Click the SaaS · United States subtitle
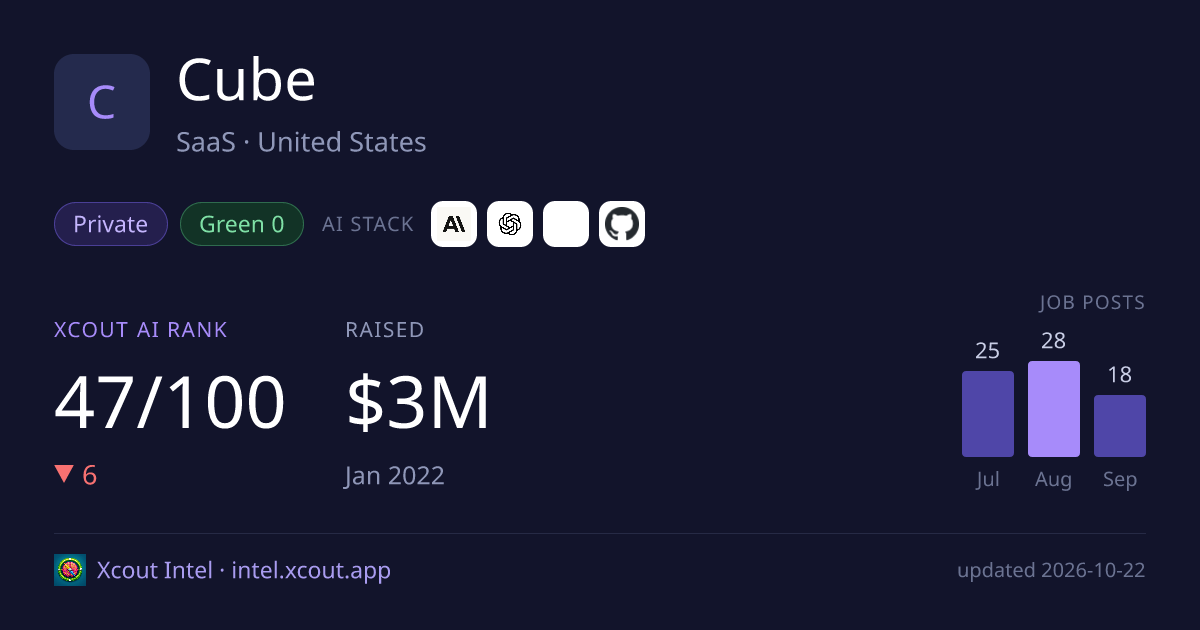Screen dimensions: 1200x630 click(x=302, y=142)
